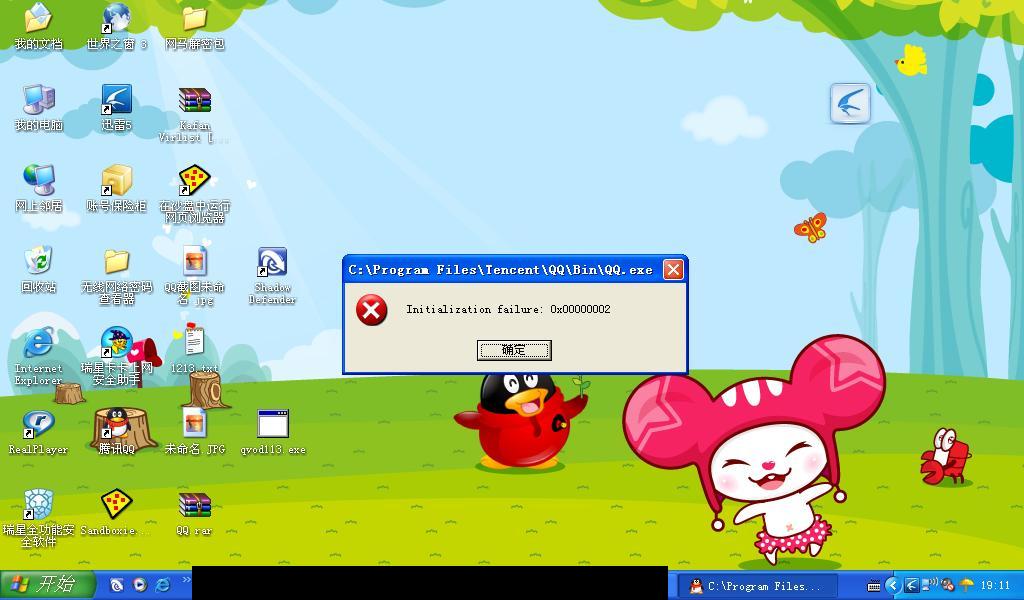Select the 瑞星卡卡上网安全助手 shortcut
This screenshot has width=1024, height=600.
[117, 356]
